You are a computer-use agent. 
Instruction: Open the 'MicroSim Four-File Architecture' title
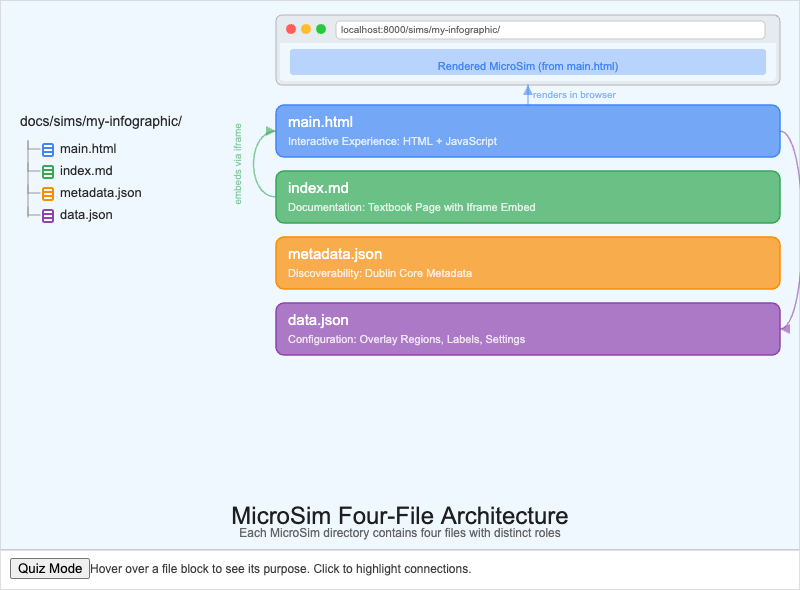[400, 517]
